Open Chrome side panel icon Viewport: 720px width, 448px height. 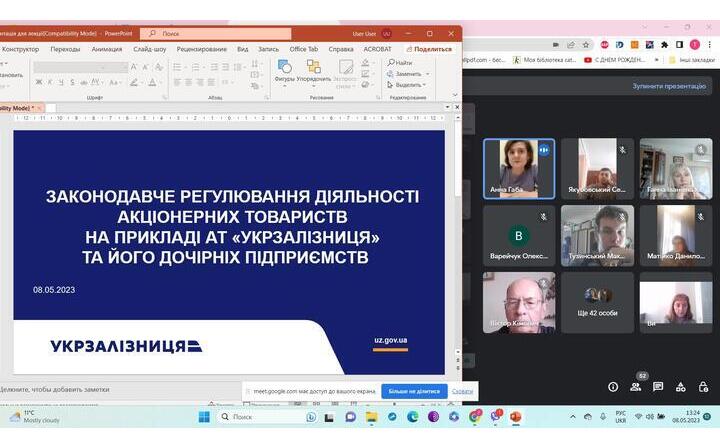(680, 45)
